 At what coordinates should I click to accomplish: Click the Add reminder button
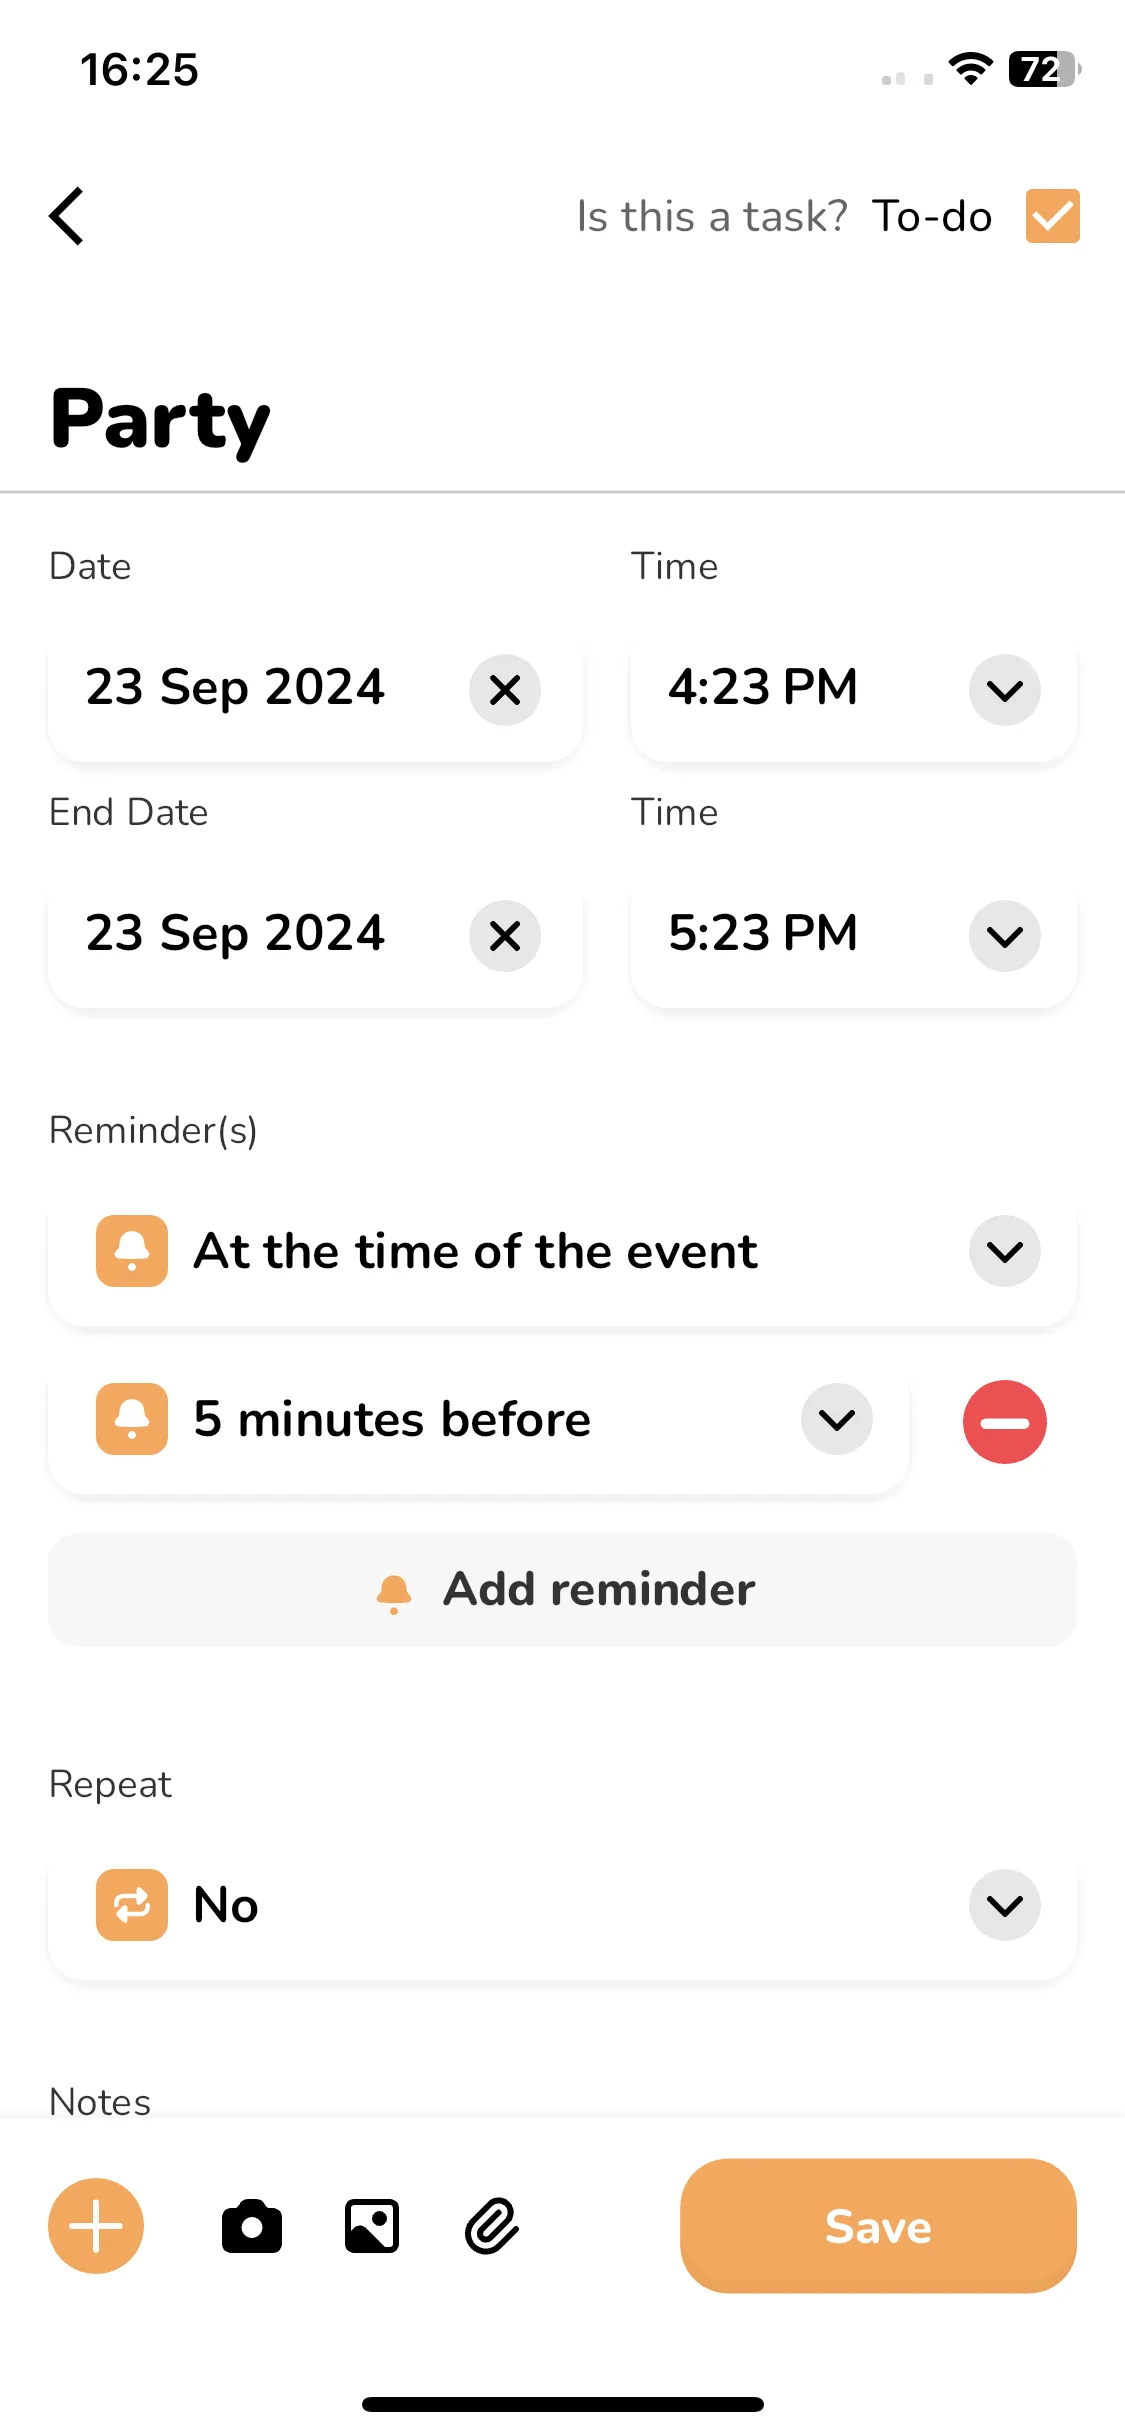[x=562, y=1590]
